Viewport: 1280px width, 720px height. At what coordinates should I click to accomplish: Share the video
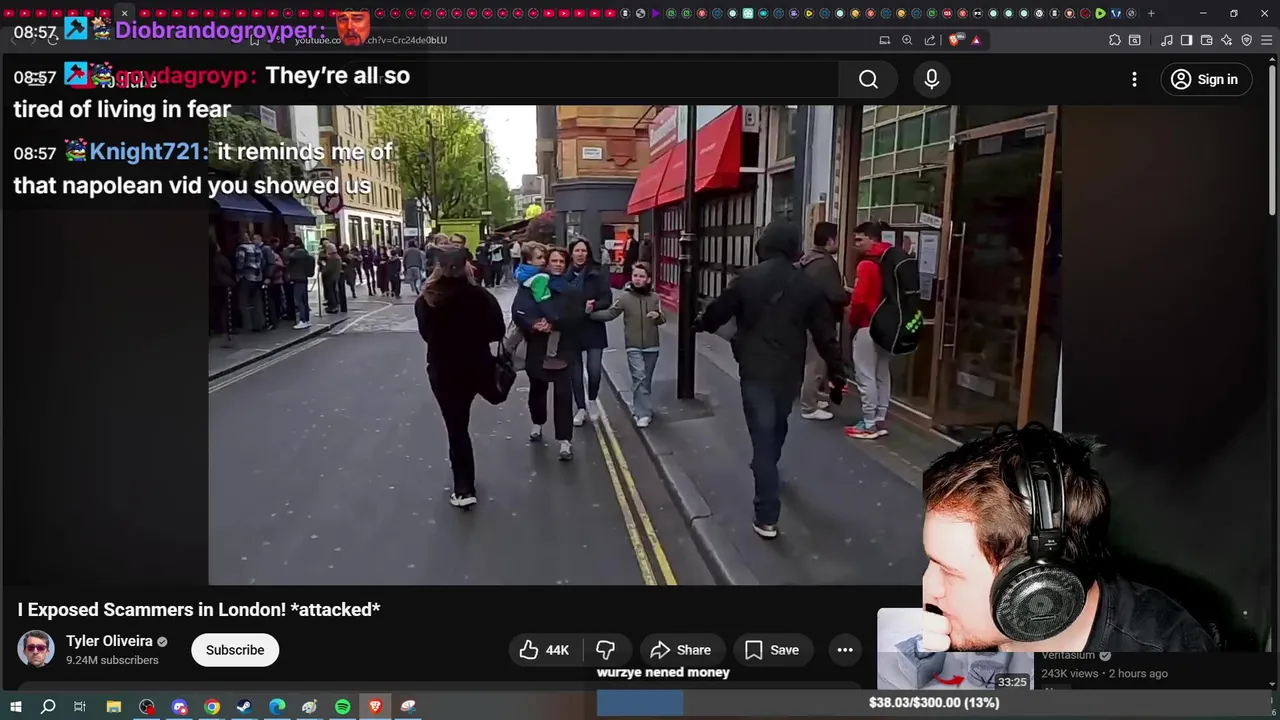pyautogui.click(x=680, y=650)
